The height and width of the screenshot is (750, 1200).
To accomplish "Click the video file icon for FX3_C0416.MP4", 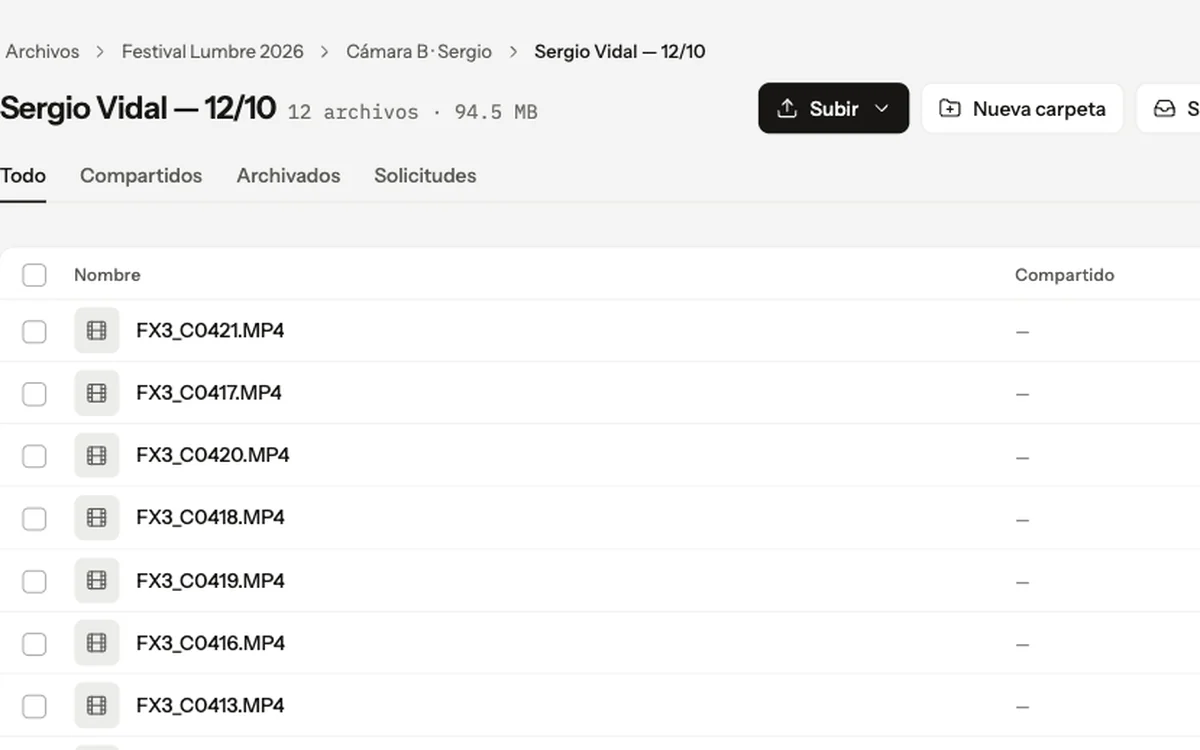I will [x=97, y=643].
